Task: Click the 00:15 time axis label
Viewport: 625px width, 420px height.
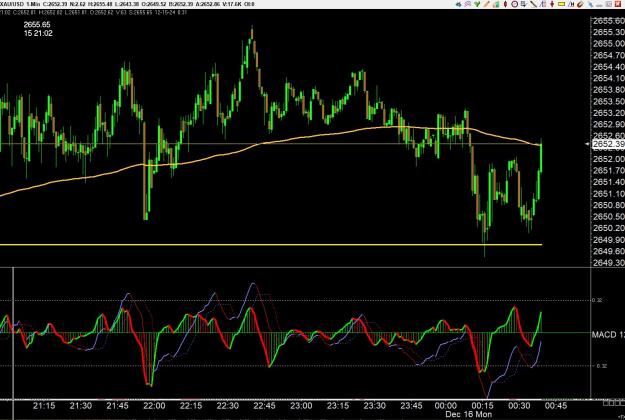Action: [482, 406]
